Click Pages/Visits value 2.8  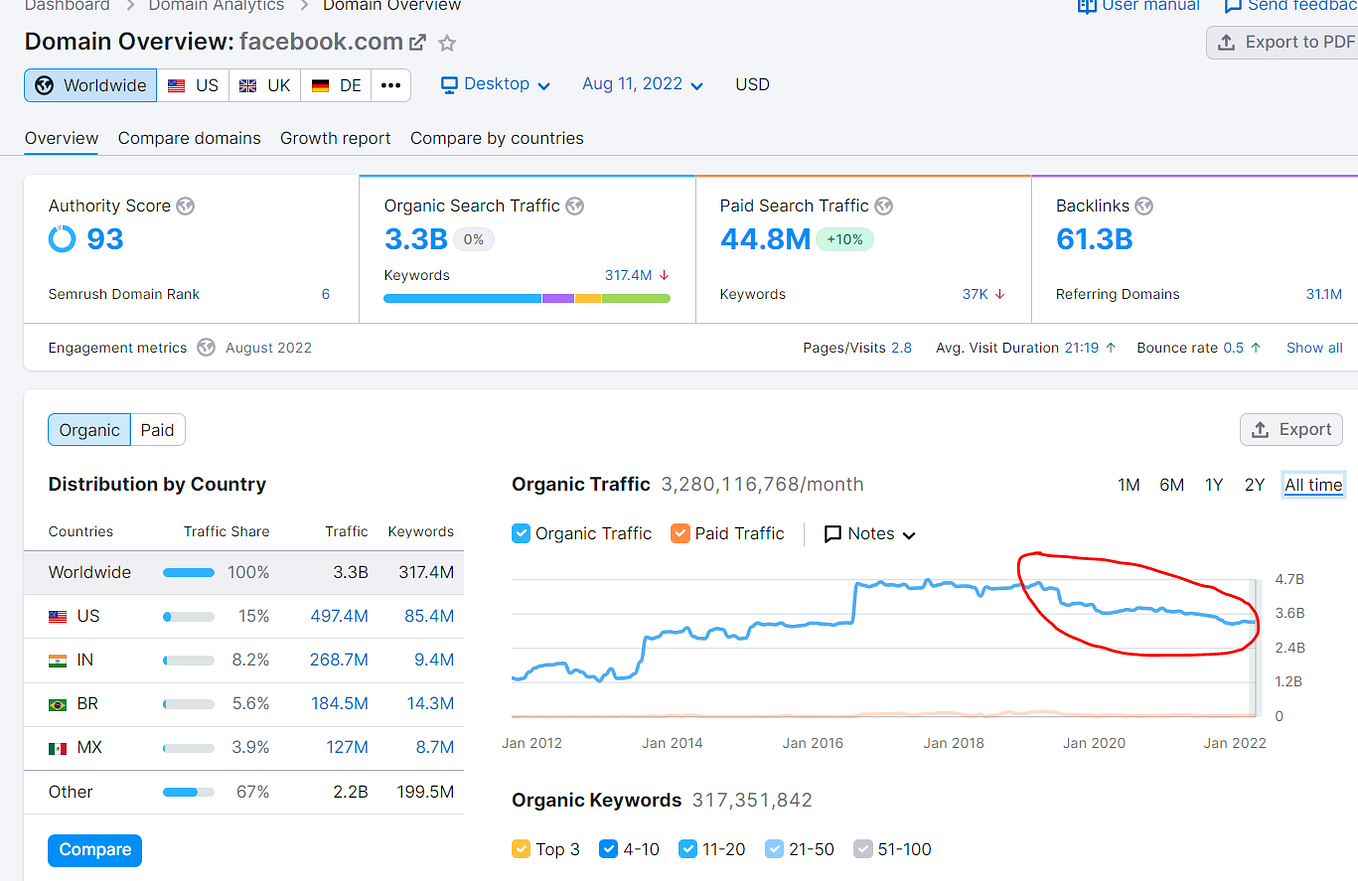click(x=901, y=348)
